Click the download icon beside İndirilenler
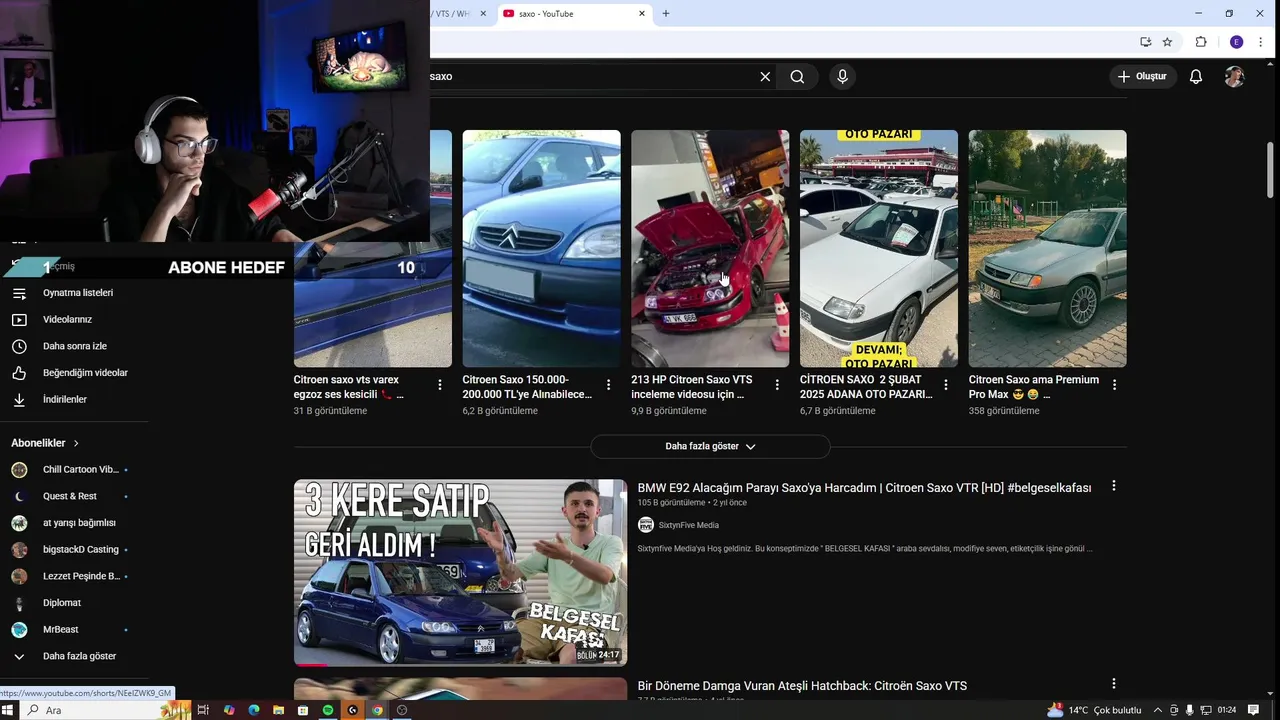The image size is (1280, 720). click(19, 399)
